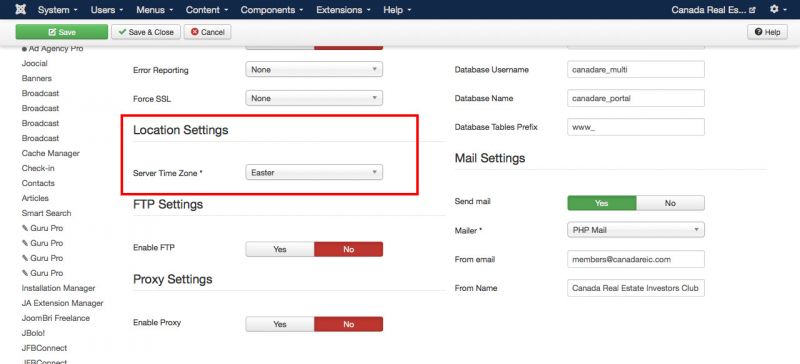Click the Joomla logo icon
This screenshot has height=364, width=800.
click(x=21, y=10)
